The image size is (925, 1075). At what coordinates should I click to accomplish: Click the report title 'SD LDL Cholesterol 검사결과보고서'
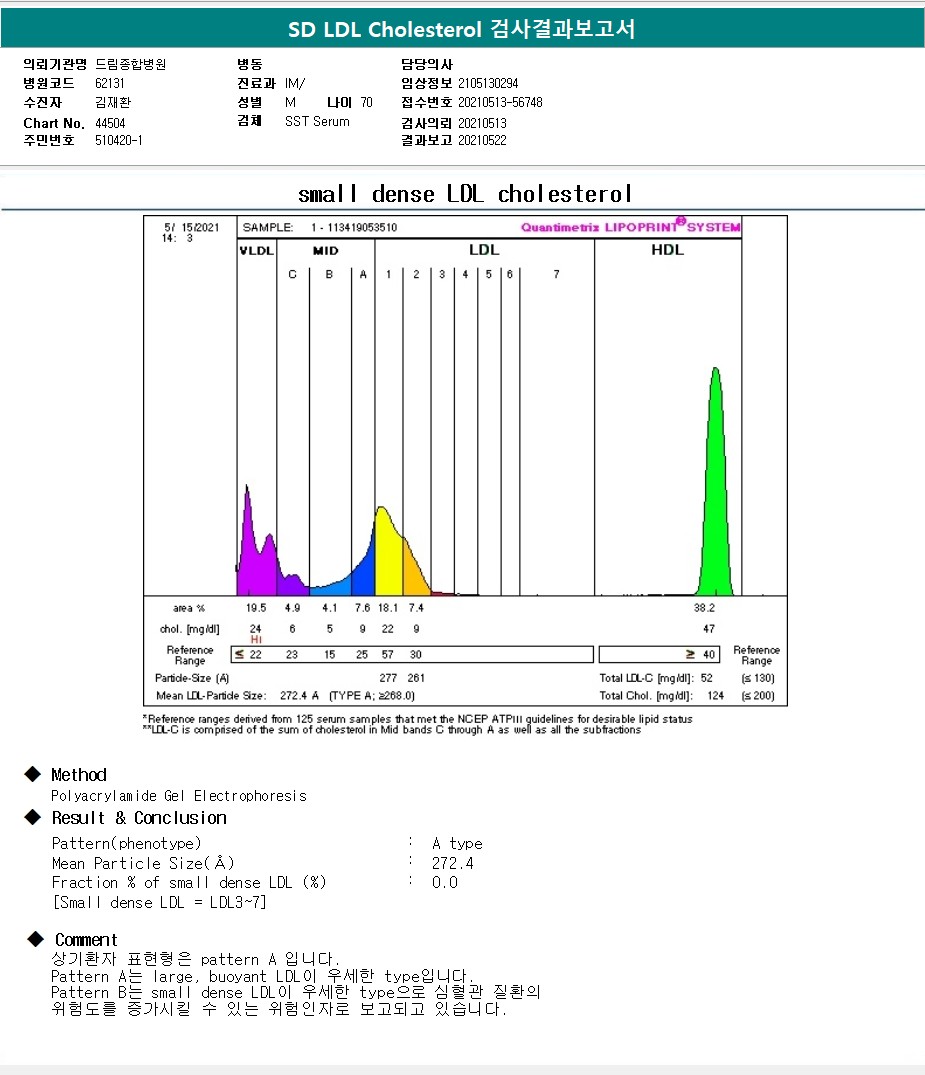461,29
